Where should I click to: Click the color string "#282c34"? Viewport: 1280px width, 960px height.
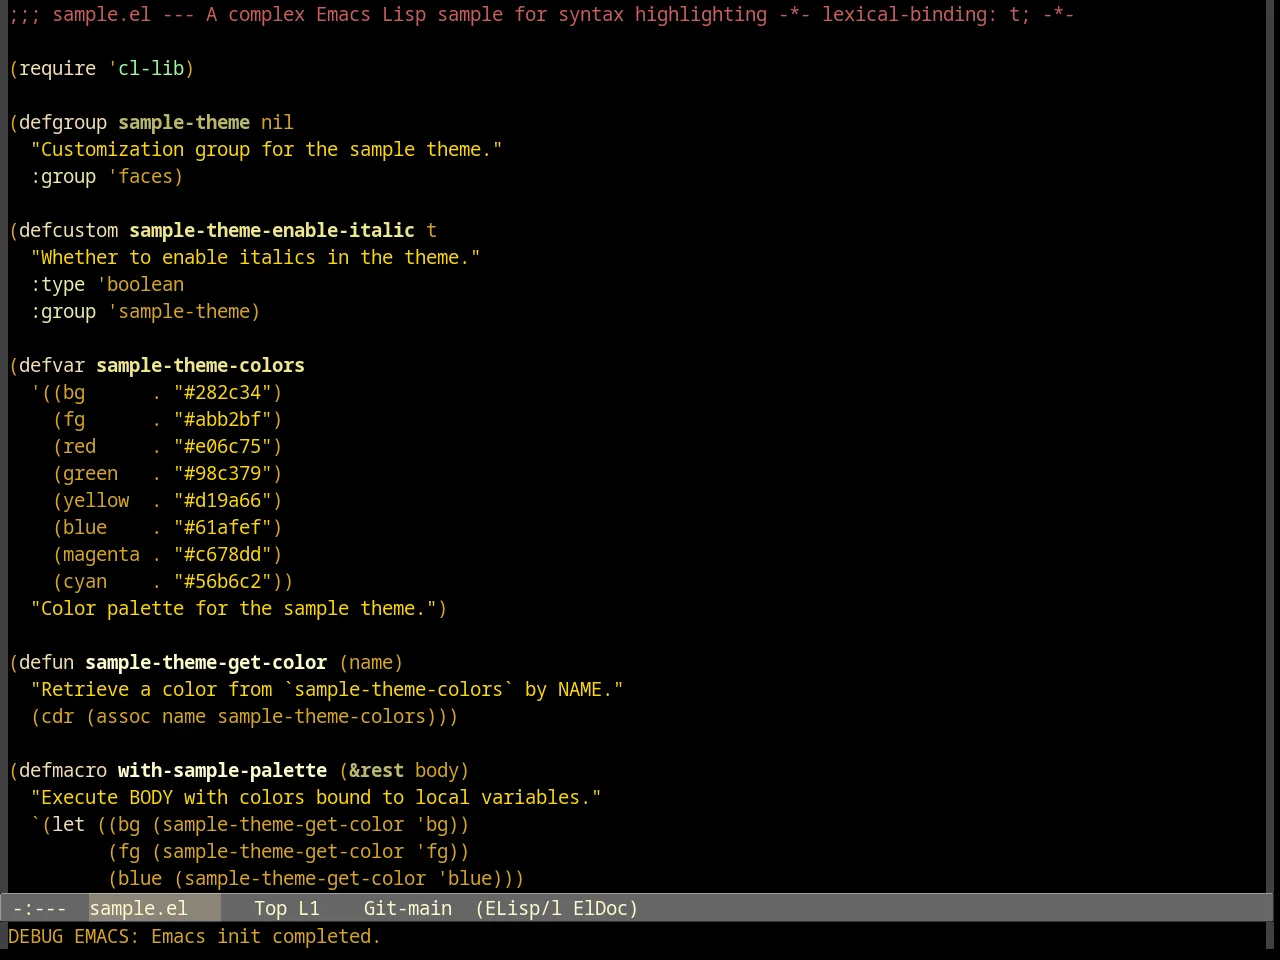[x=223, y=392]
